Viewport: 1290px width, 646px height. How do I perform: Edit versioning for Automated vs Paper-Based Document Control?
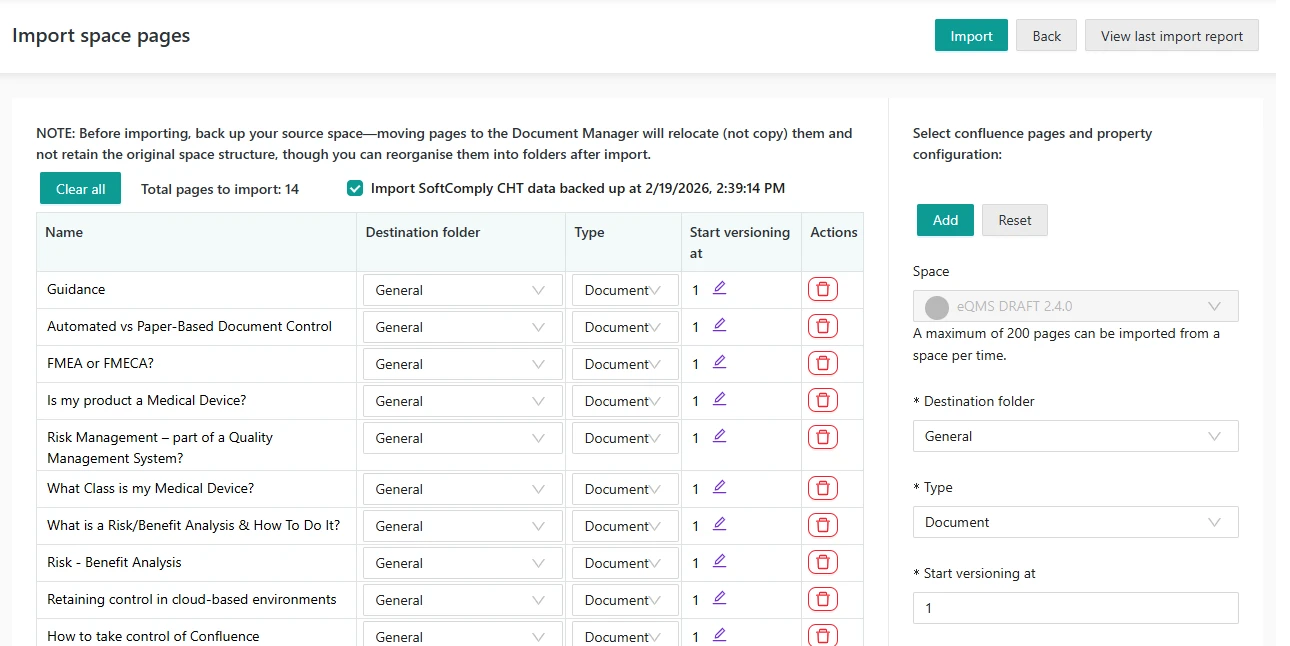pos(719,325)
